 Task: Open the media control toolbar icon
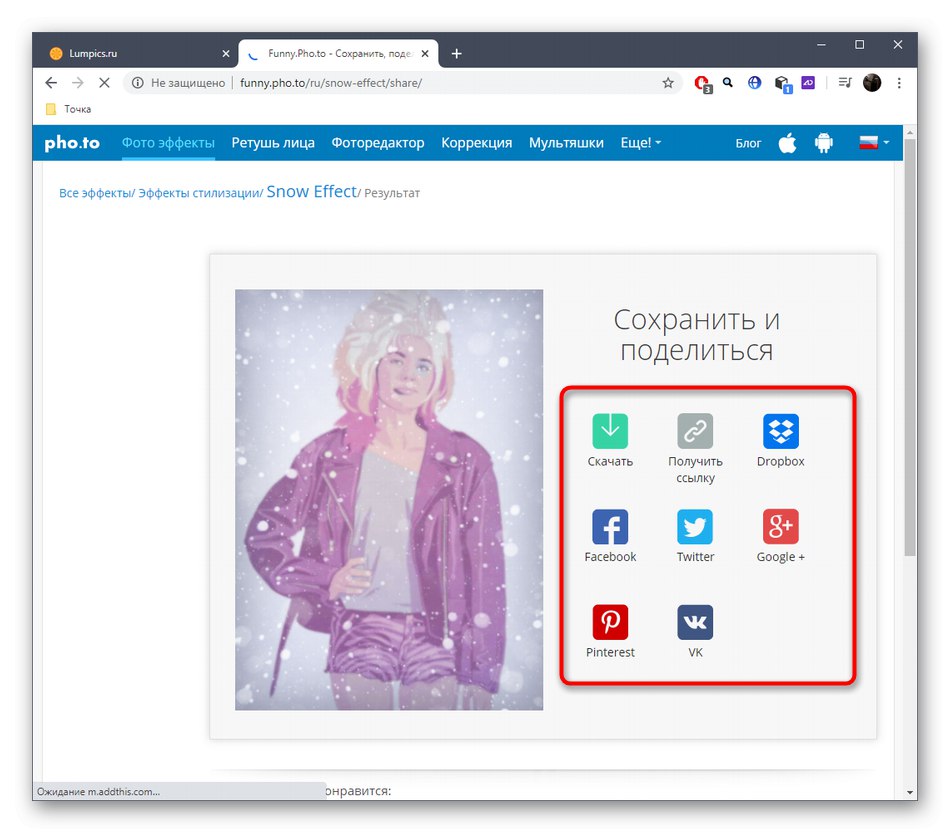[845, 82]
